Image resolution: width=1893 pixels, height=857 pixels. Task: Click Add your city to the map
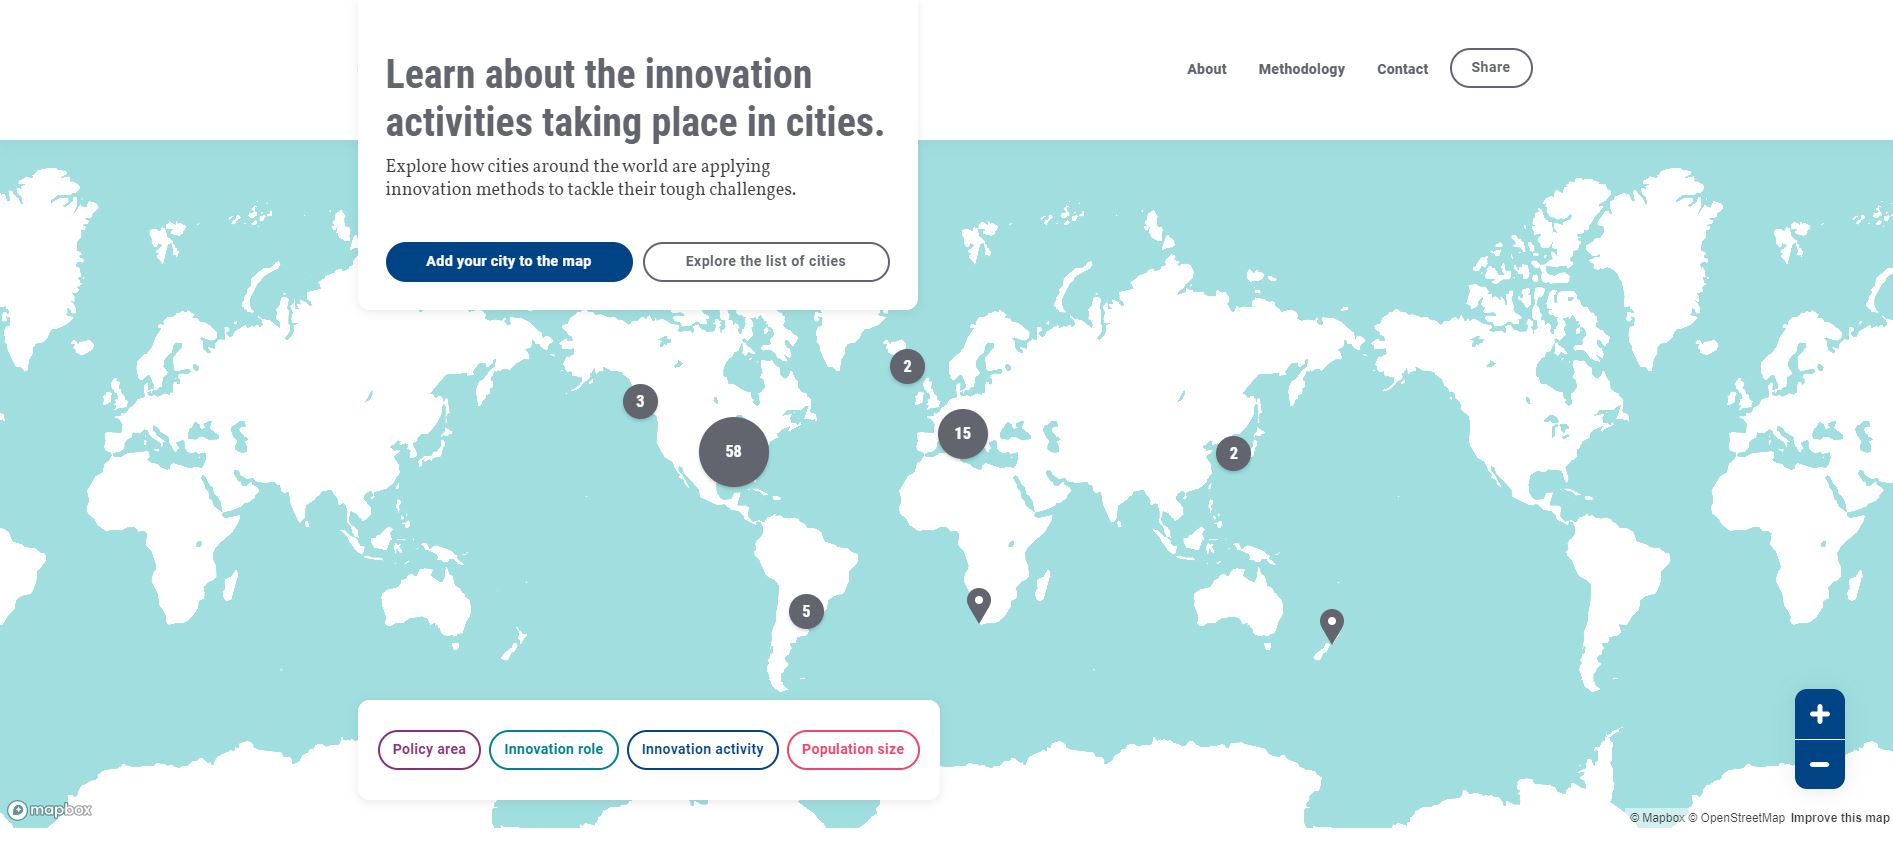pyautogui.click(x=509, y=262)
